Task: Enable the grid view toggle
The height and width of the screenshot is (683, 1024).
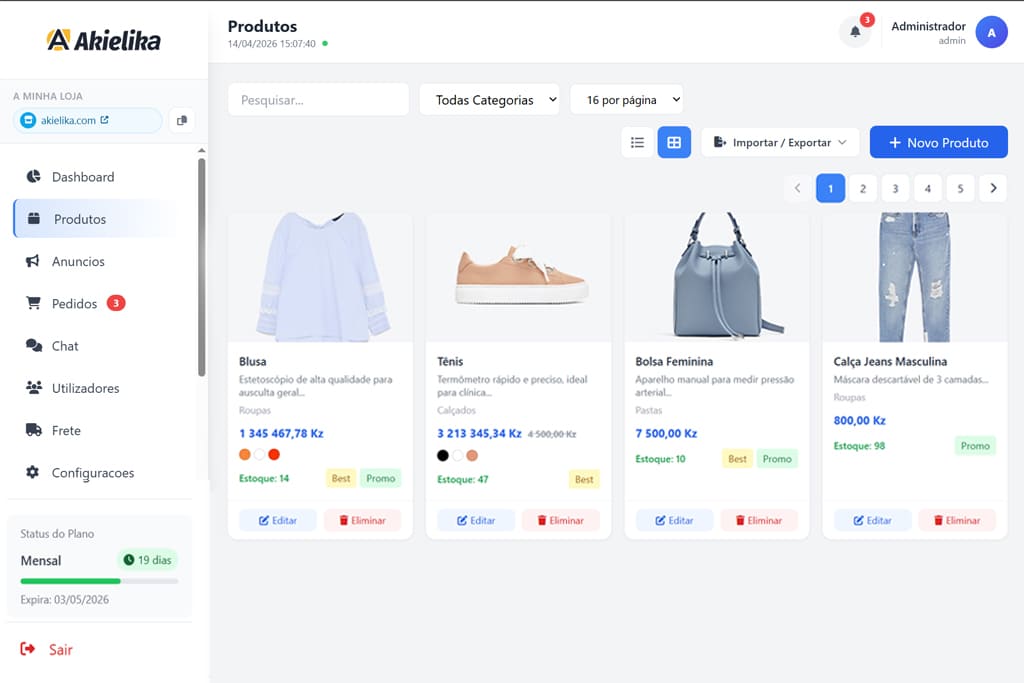Action: point(674,142)
